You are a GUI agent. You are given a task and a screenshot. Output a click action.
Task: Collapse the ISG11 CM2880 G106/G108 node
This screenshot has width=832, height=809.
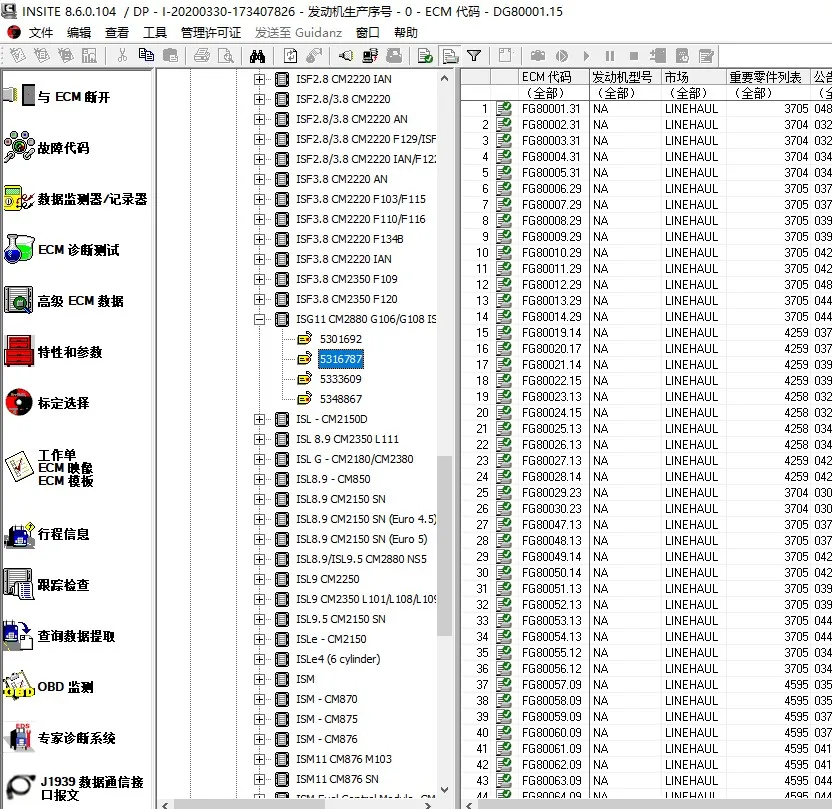260,319
